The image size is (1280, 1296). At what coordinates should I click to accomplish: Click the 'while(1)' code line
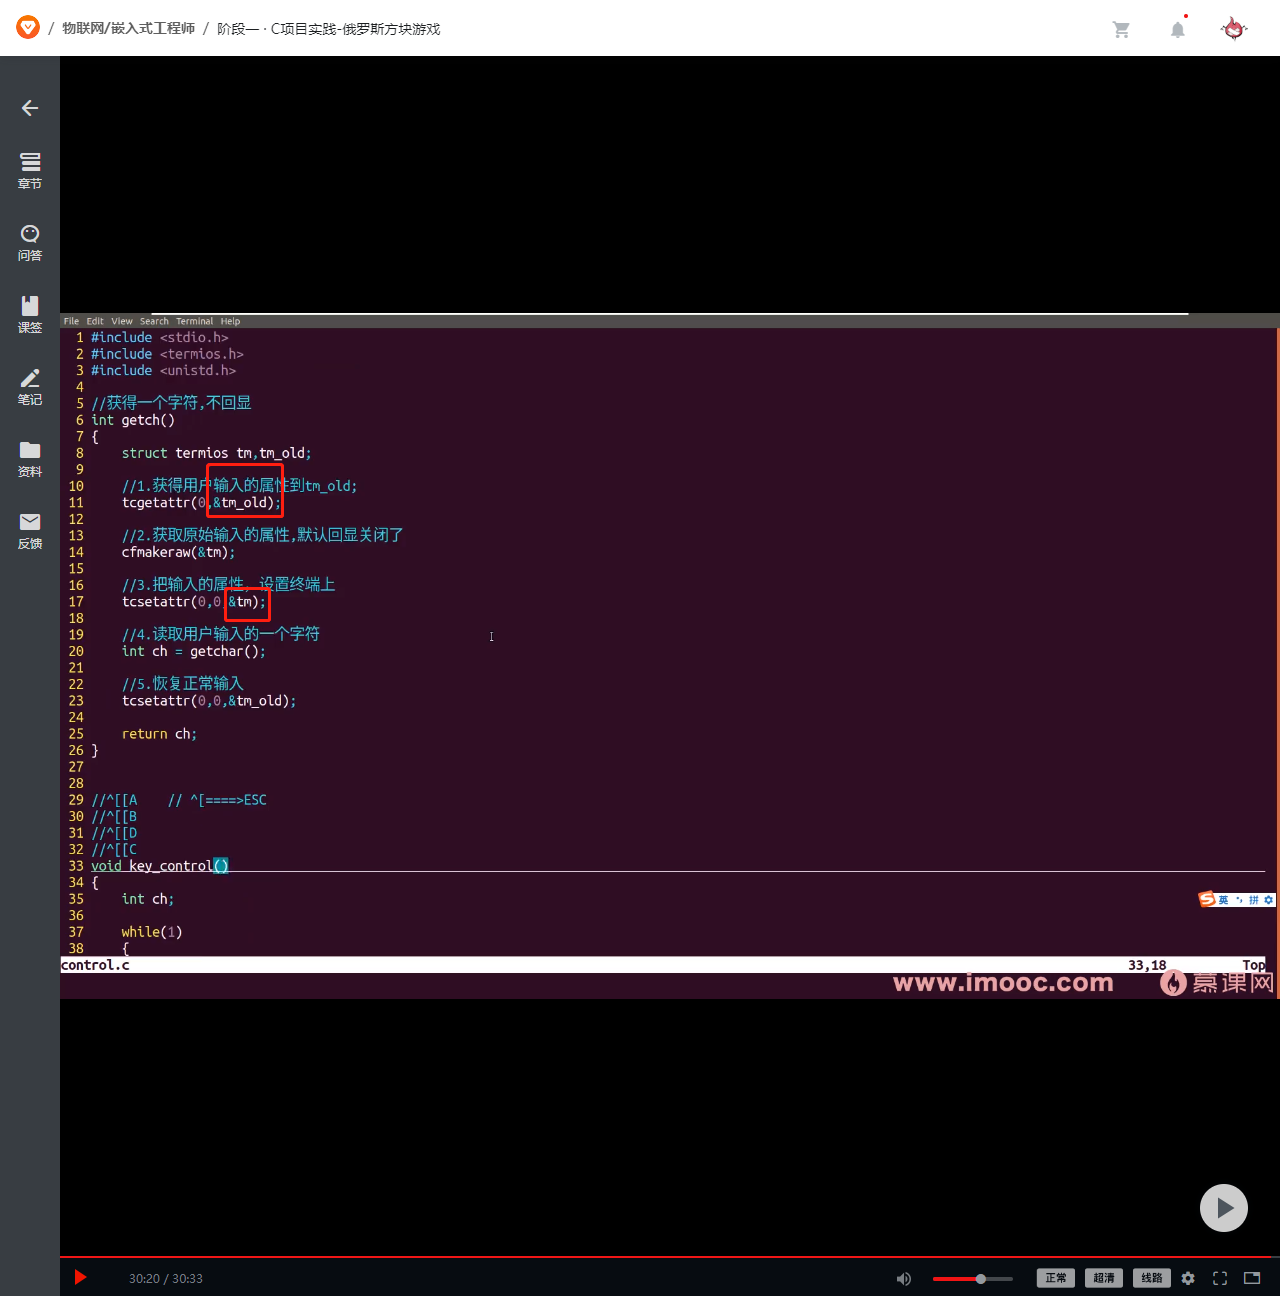pos(152,932)
